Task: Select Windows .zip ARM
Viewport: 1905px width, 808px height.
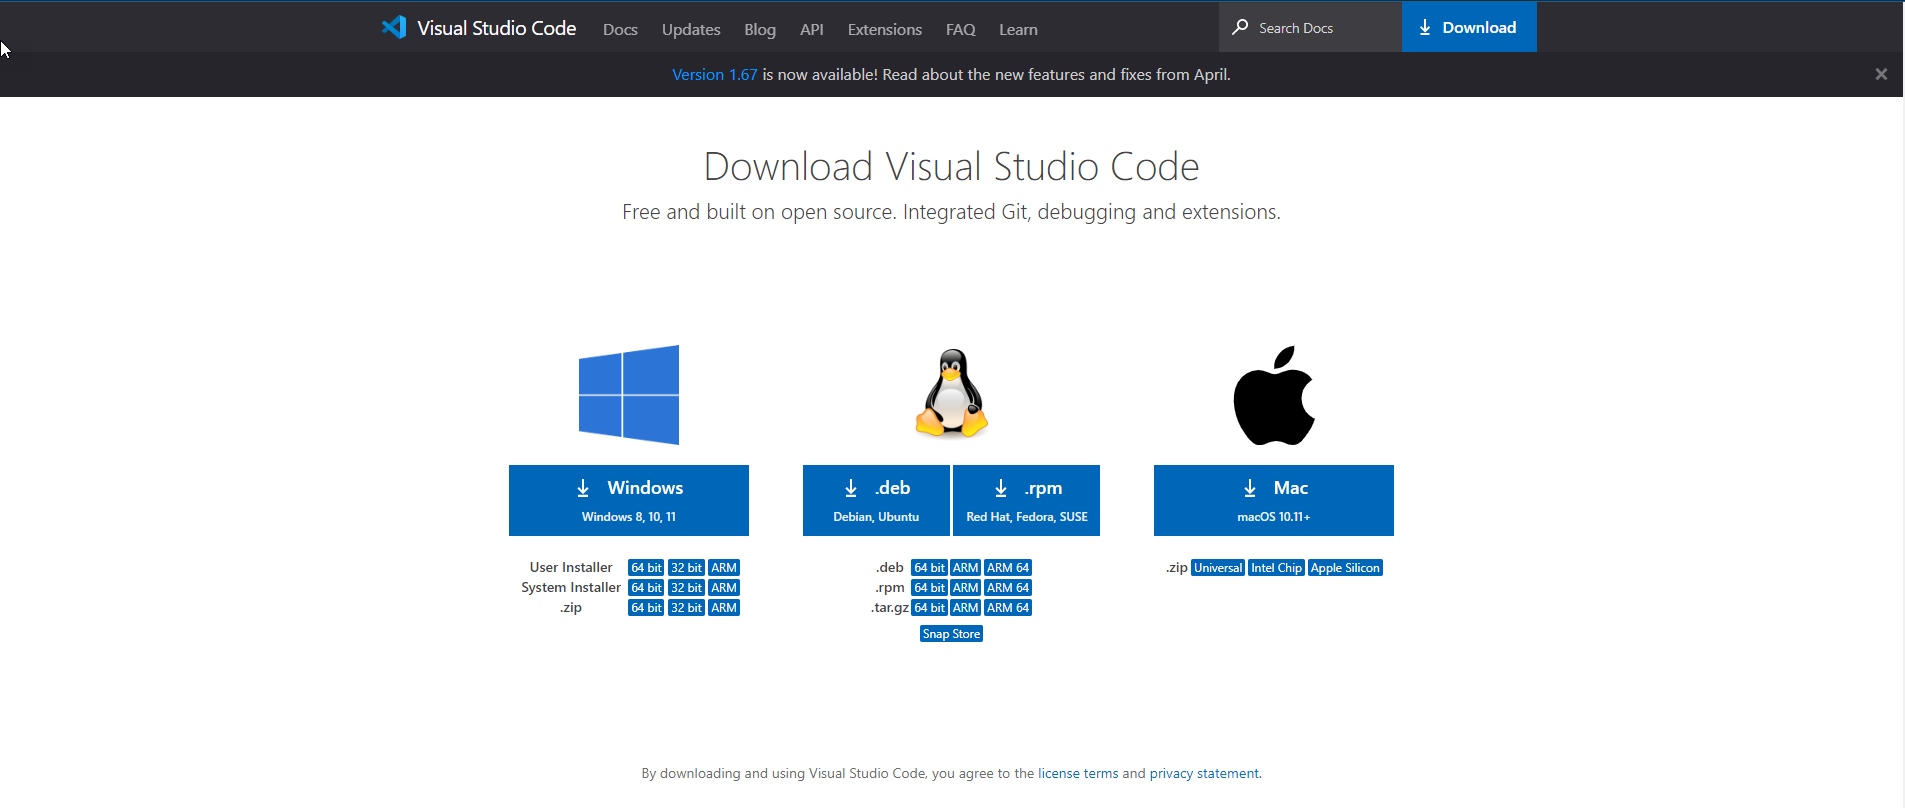Action: [x=724, y=607]
